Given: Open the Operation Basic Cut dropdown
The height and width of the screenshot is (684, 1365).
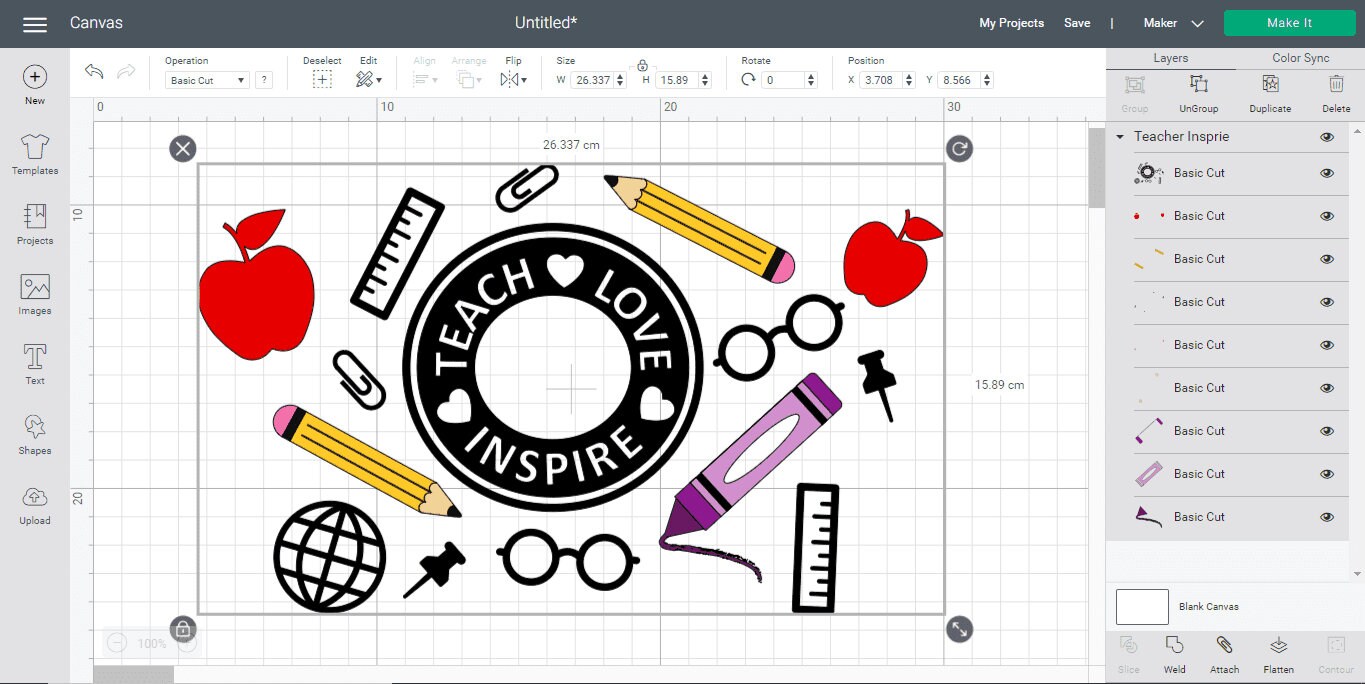Looking at the screenshot, I should [207, 80].
